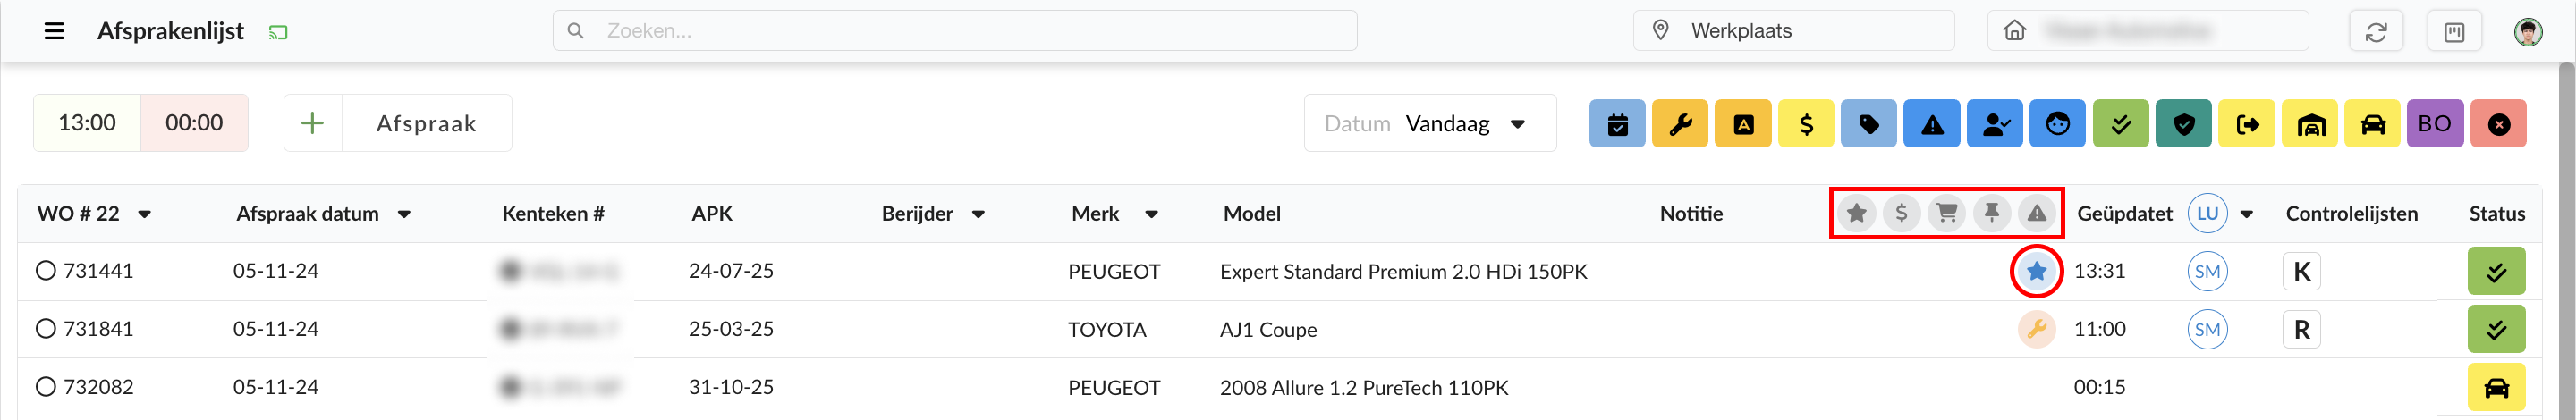2576x420 pixels.
Task: Click the purple BO status swatch
Action: point(2435,124)
